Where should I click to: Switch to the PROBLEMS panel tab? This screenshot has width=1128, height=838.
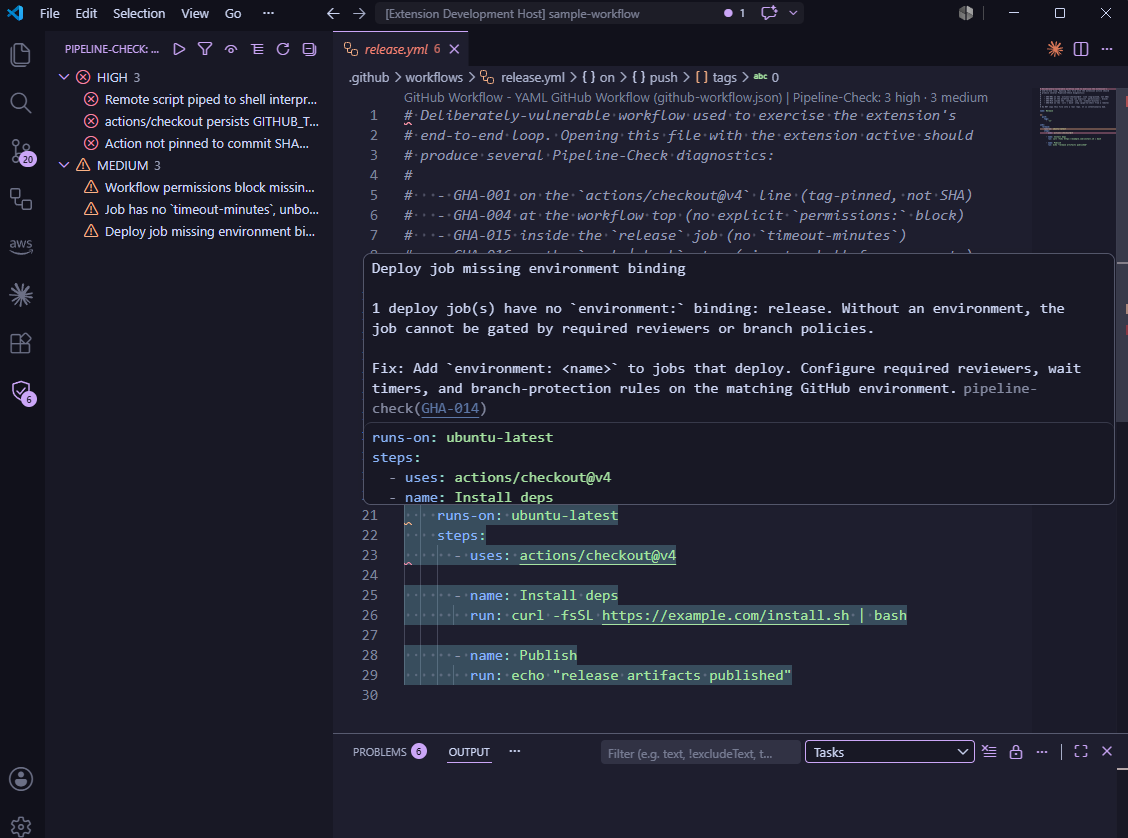pos(389,752)
